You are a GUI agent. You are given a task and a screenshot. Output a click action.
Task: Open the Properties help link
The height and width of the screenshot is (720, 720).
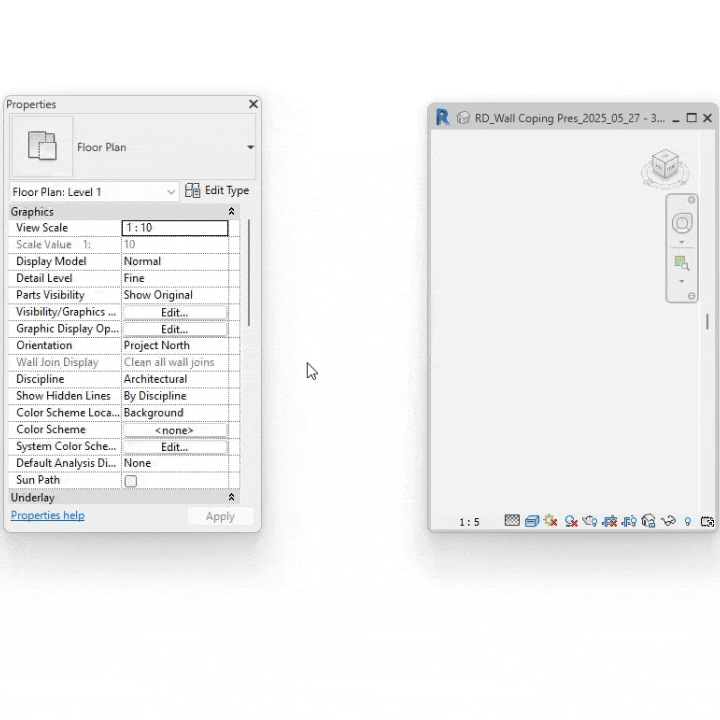[x=47, y=516]
